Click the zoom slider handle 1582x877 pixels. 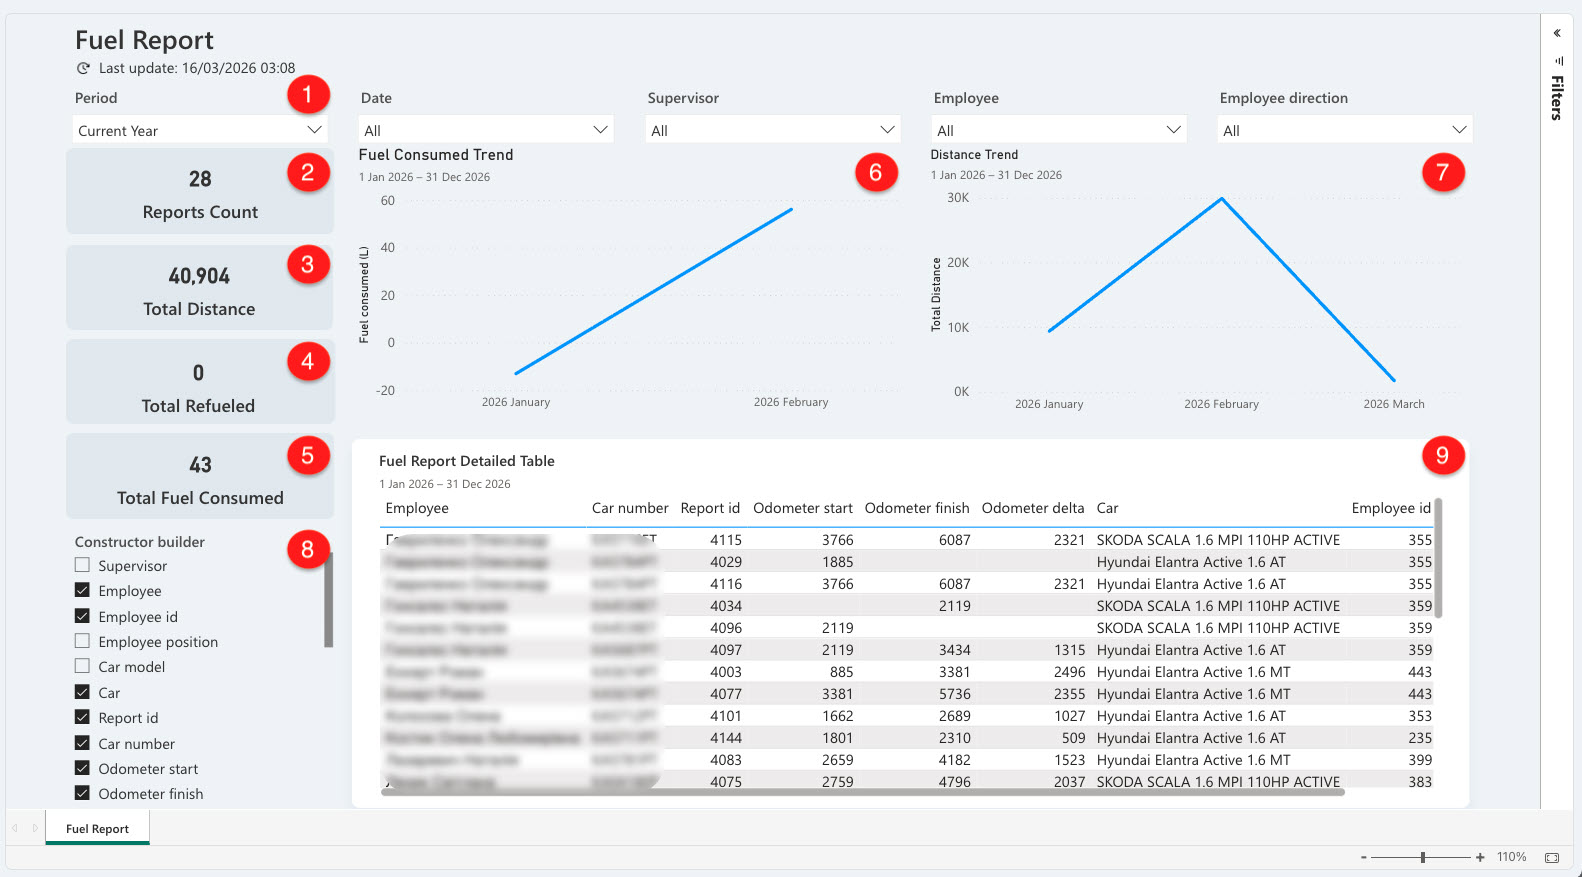1423,857
